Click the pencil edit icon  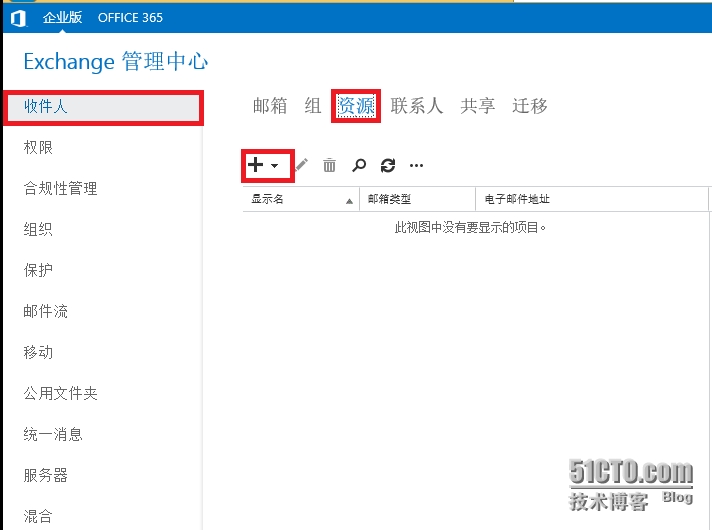(x=302, y=165)
